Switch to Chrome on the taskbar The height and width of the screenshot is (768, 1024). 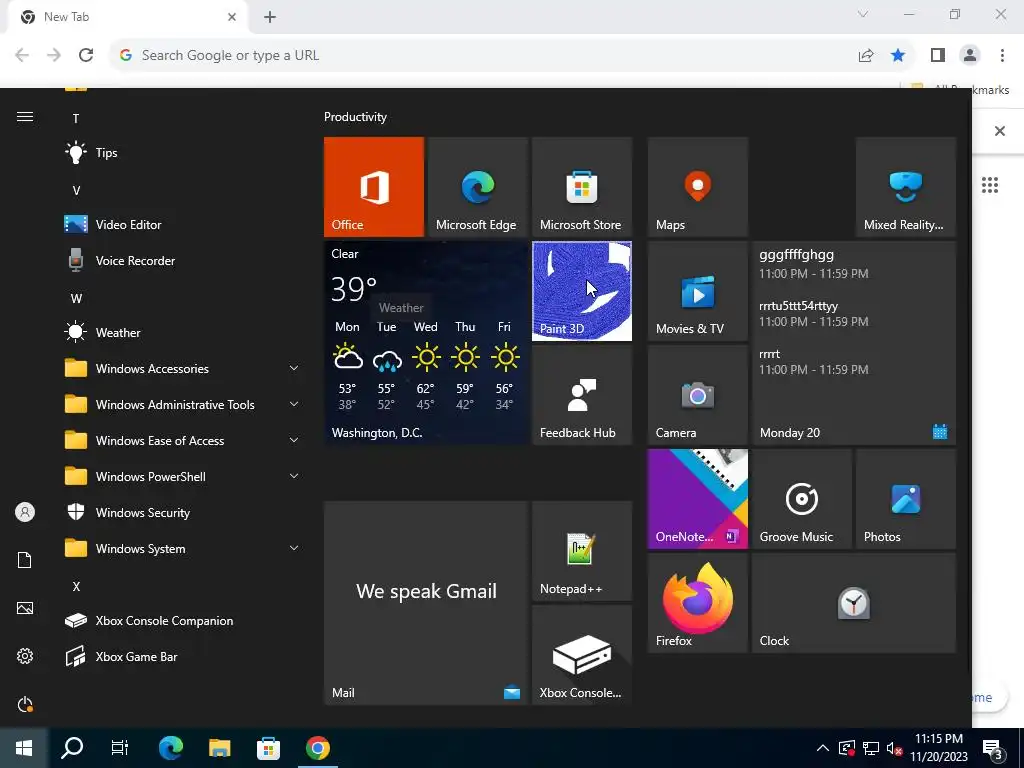point(317,748)
